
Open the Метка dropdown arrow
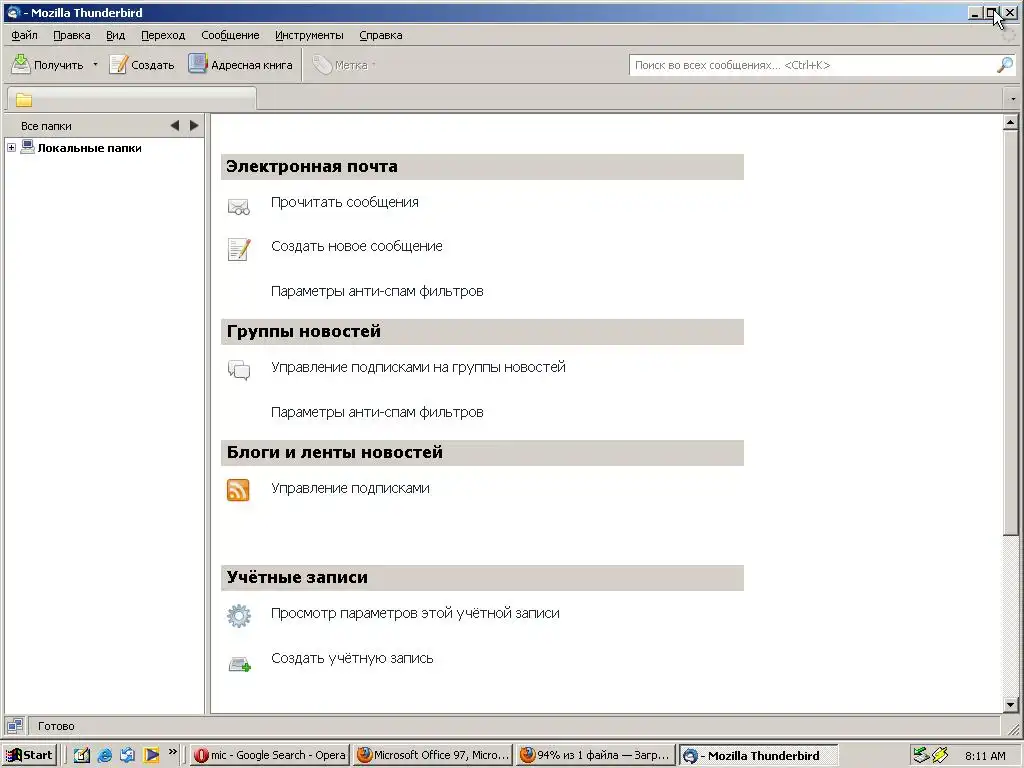tap(374, 65)
